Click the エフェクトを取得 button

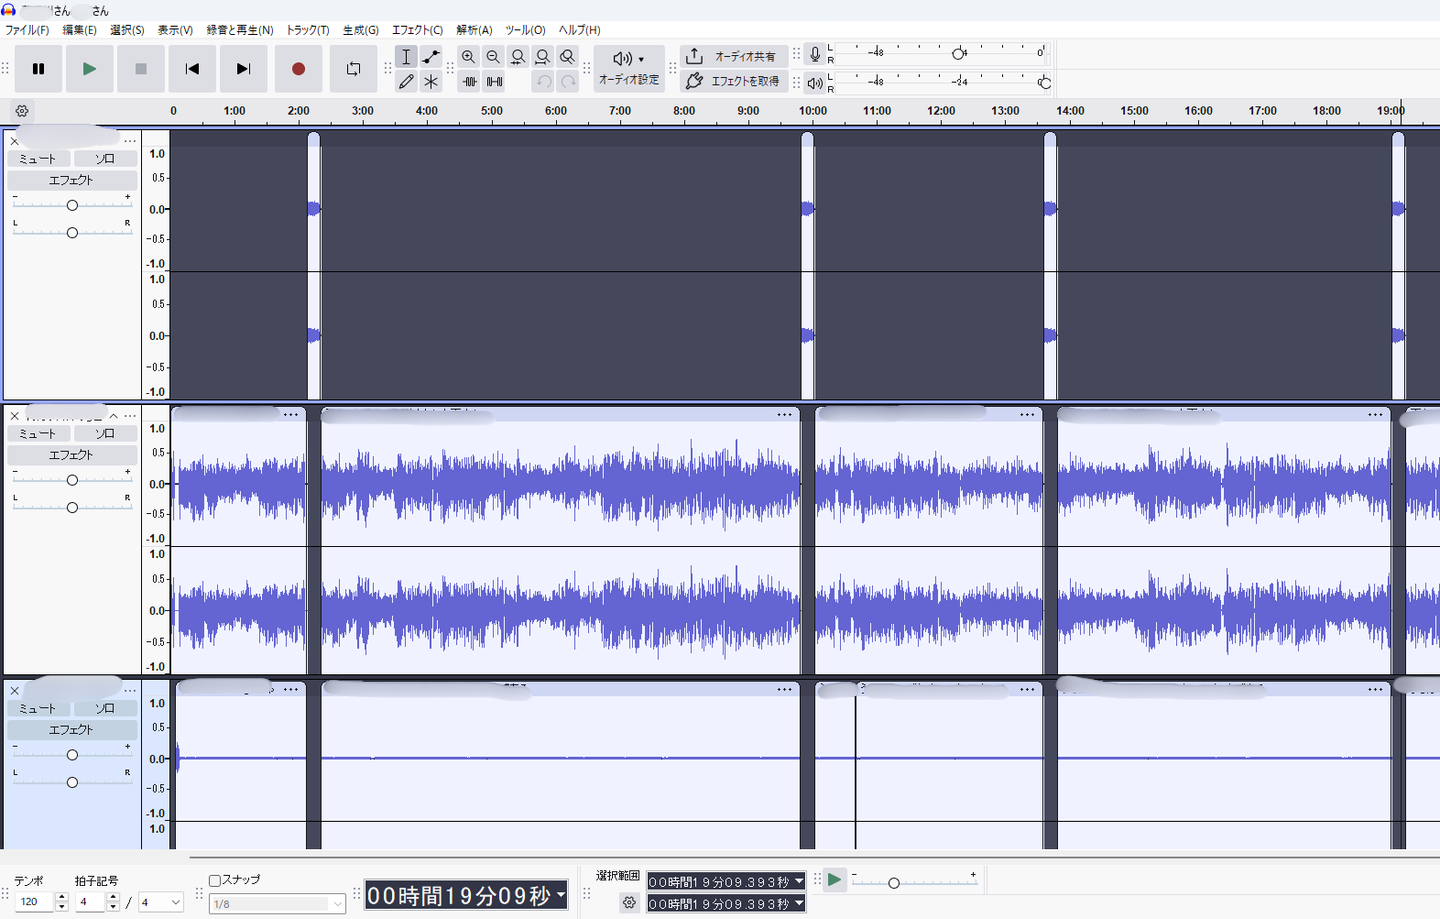point(734,81)
